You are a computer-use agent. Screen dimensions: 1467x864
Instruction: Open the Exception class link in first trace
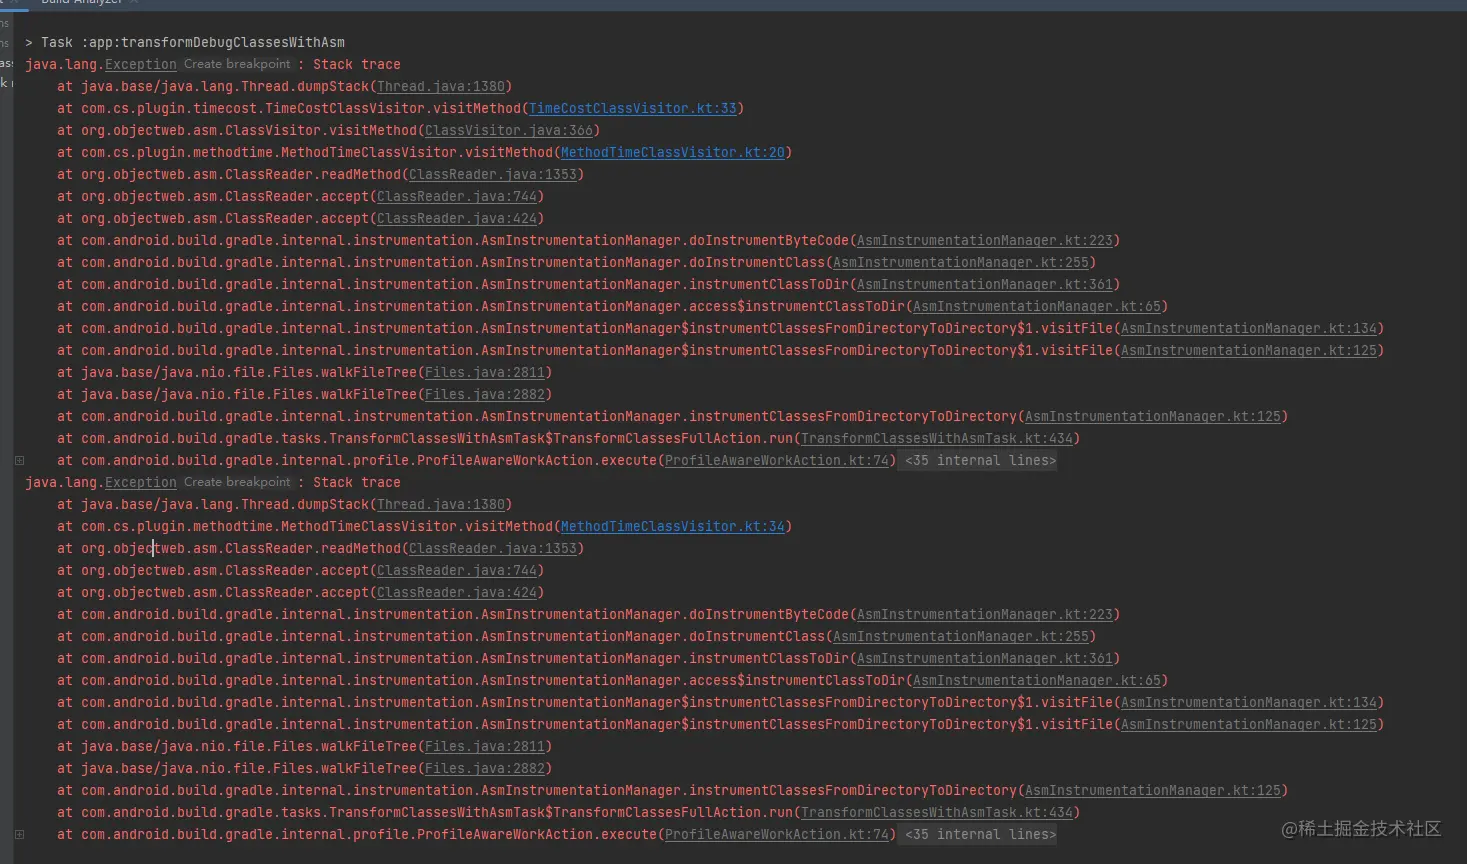tap(141, 64)
